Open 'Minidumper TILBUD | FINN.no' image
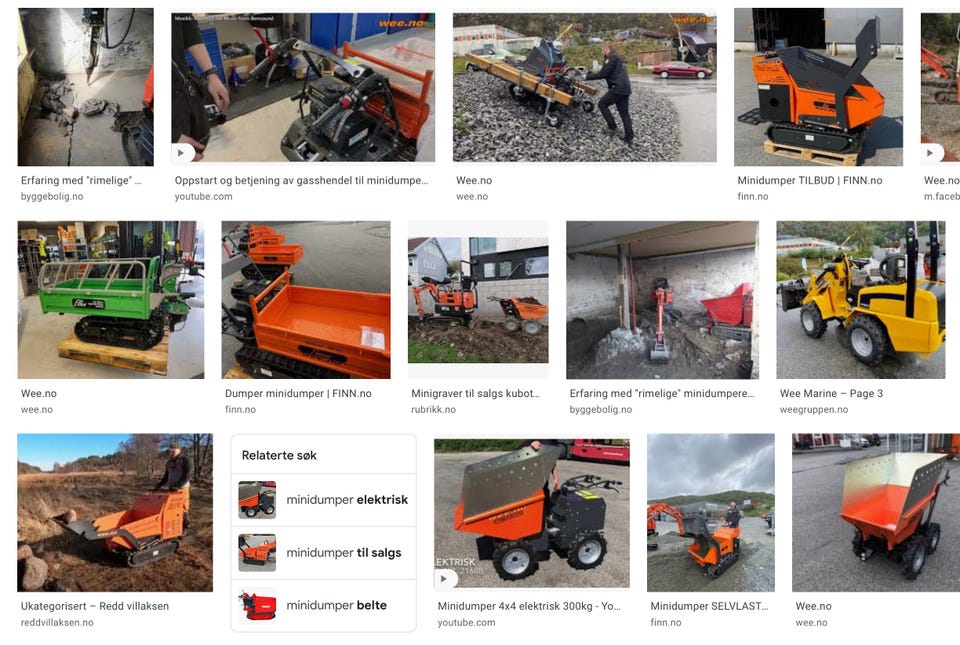960x645 pixels. coord(818,87)
